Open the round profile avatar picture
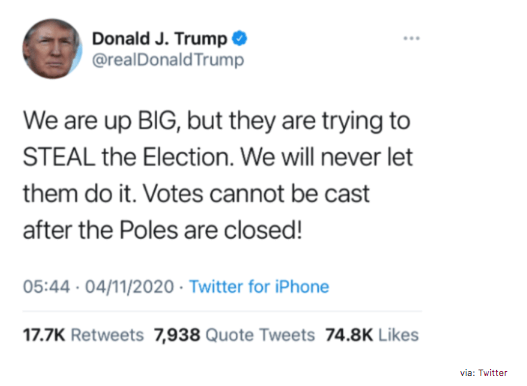 pos(52,49)
